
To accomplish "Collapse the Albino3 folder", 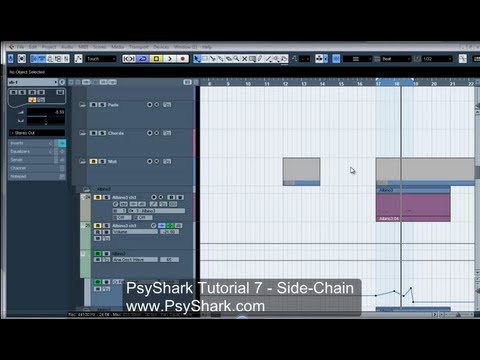I will [x=86, y=189].
